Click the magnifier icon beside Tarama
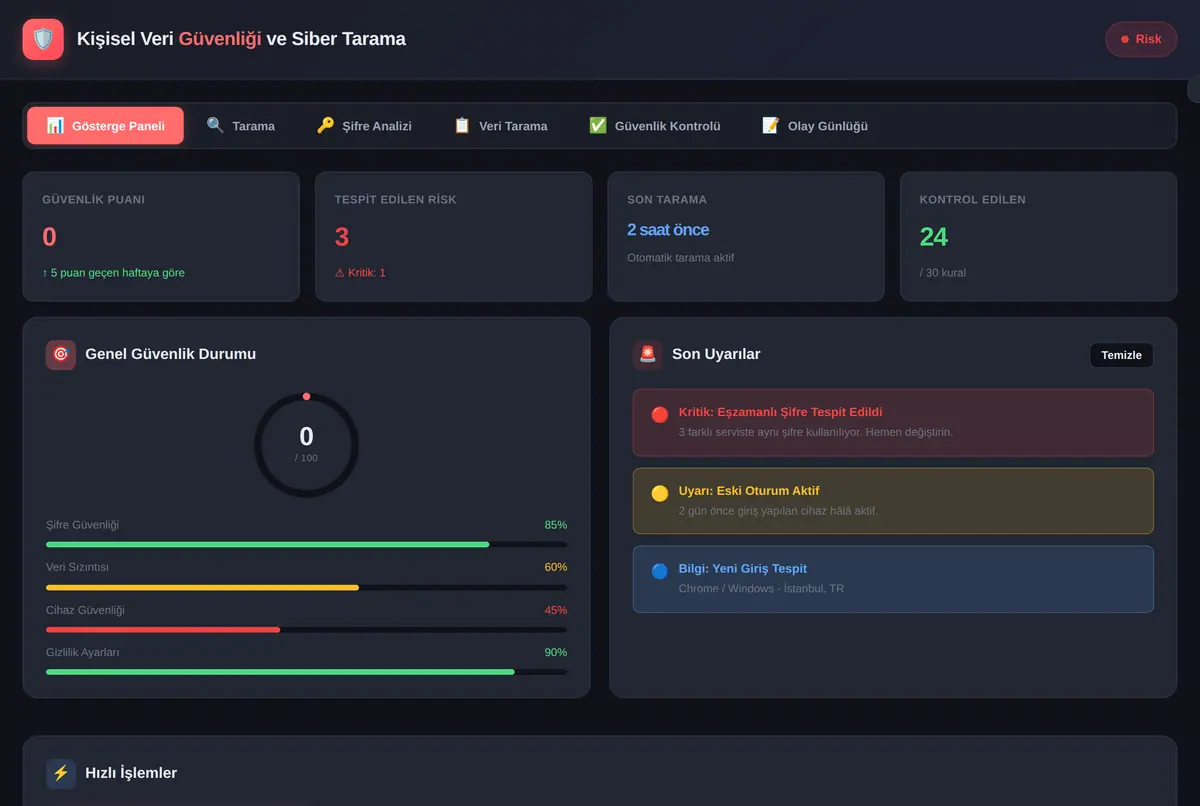 (x=215, y=126)
